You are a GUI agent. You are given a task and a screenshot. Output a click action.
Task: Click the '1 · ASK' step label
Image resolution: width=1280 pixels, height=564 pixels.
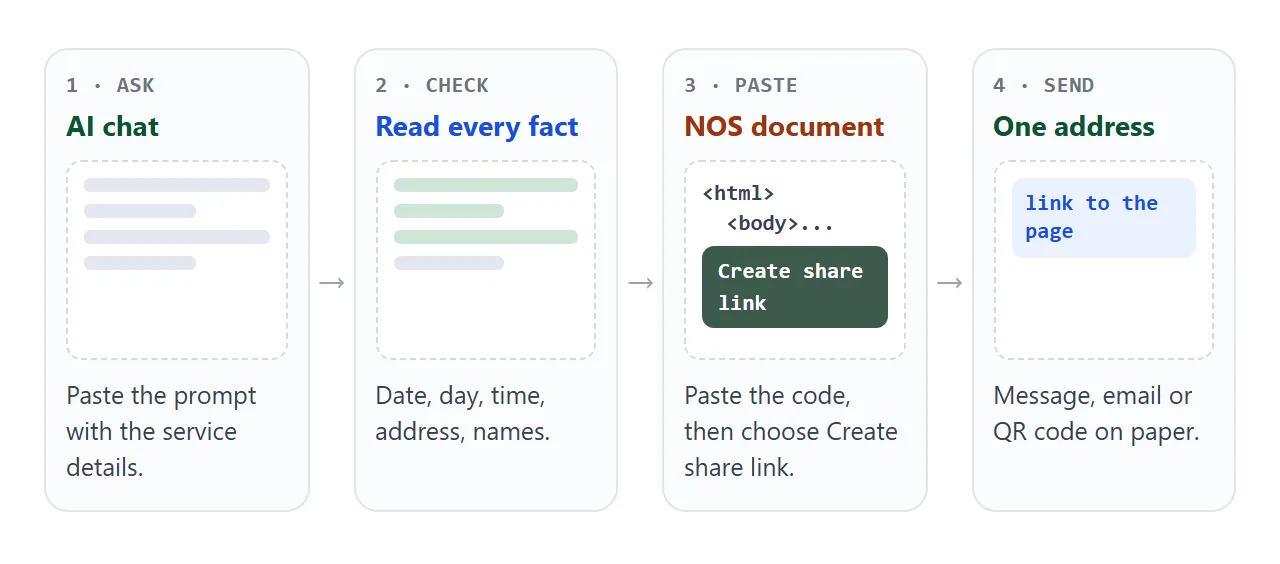click(x=111, y=86)
